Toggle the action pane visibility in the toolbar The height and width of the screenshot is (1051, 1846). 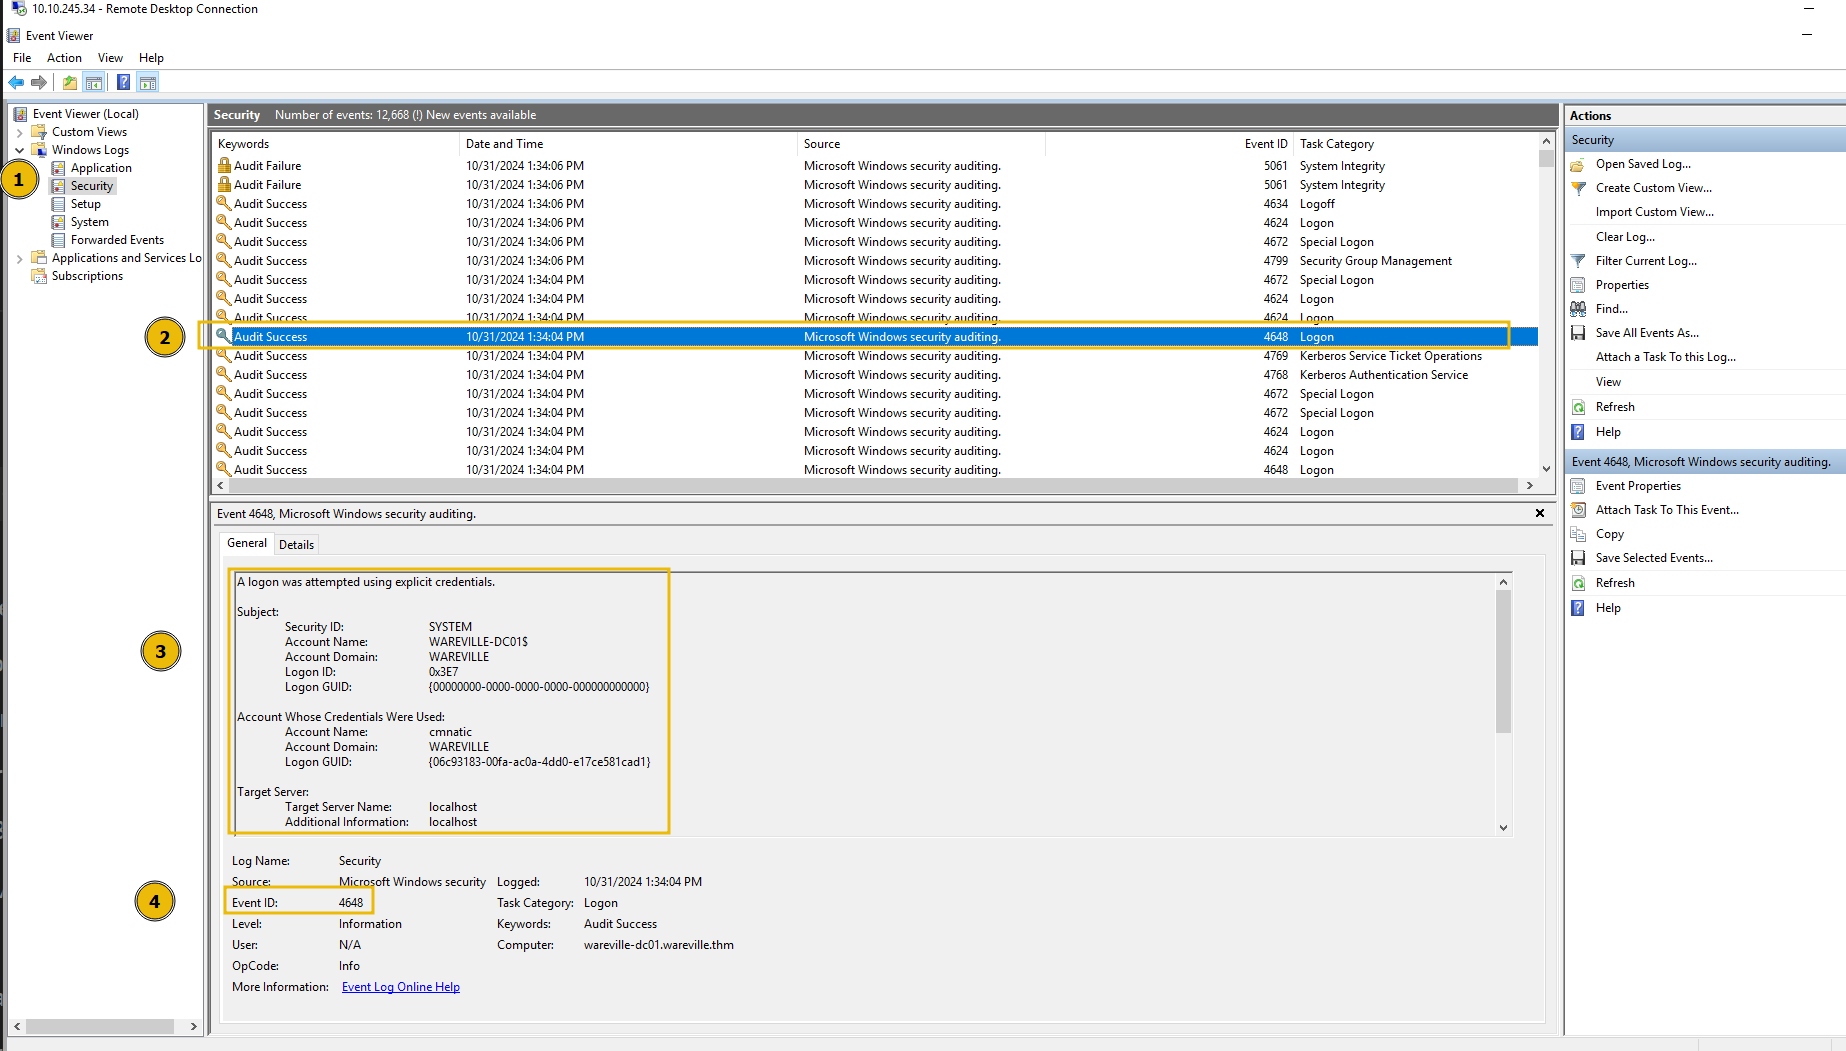pos(147,82)
